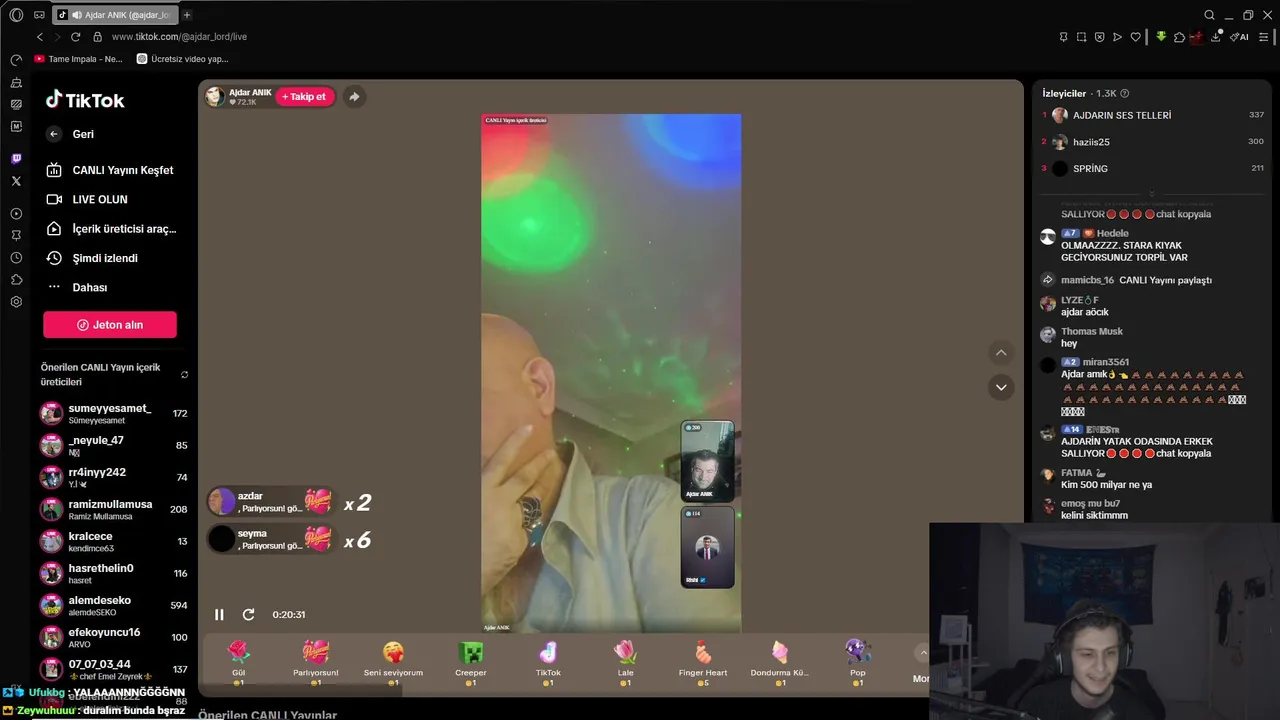Send the Dondurma ice cream gift
This screenshot has height=720, width=1280.
(780, 662)
